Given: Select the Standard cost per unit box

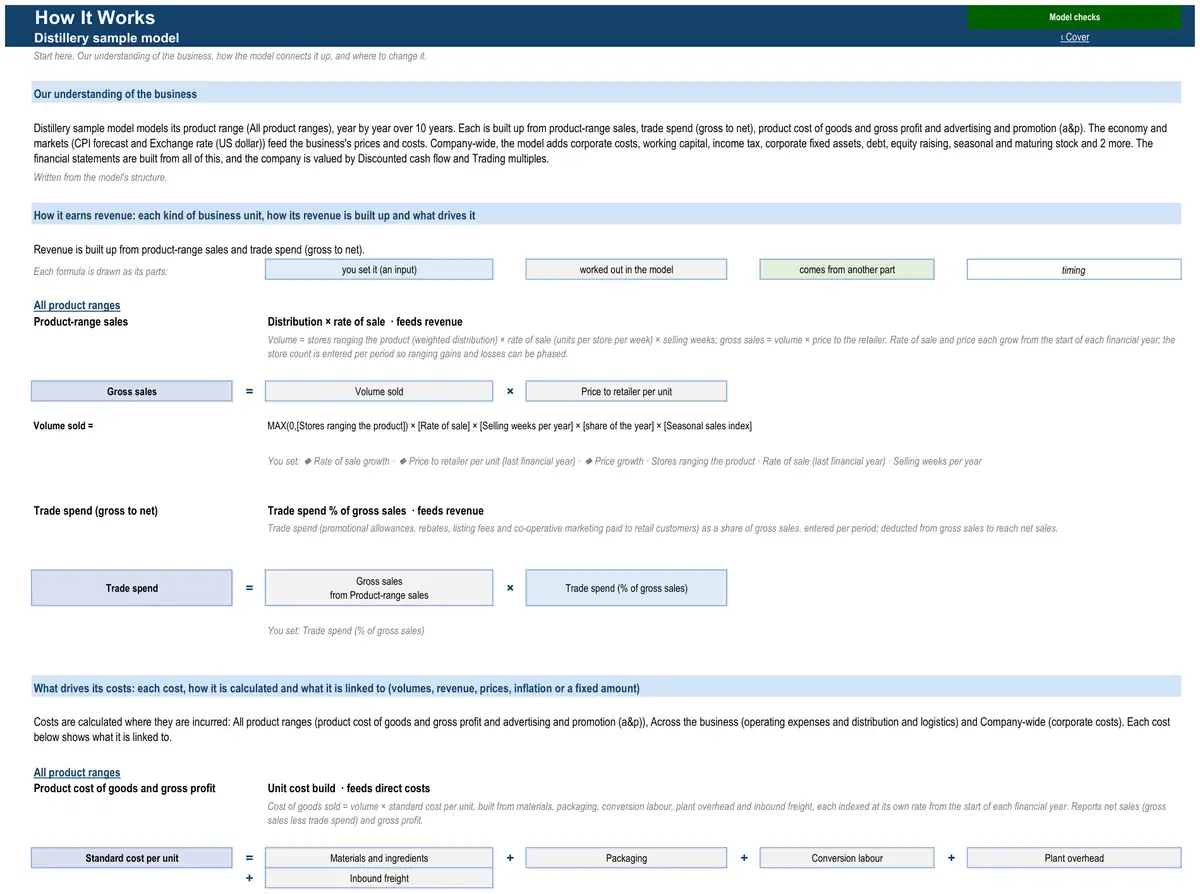Looking at the screenshot, I should [132, 858].
